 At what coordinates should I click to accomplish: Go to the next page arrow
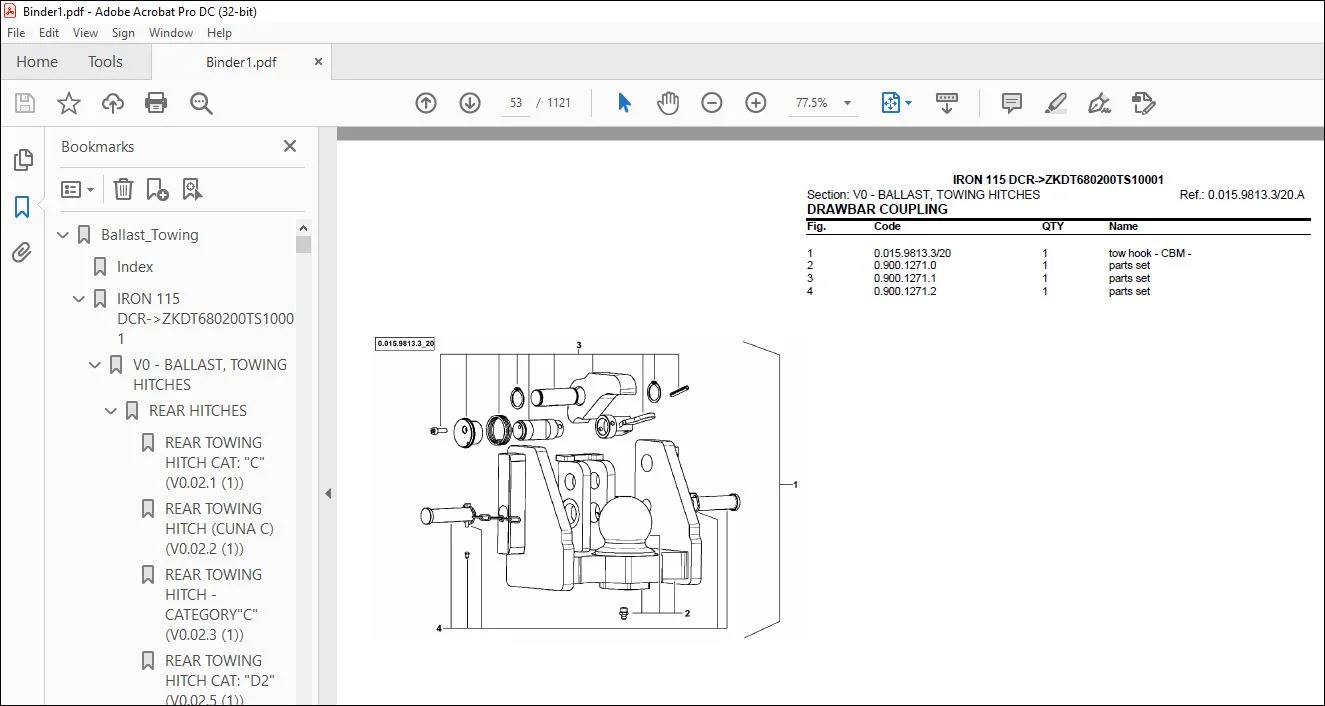tap(470, 103)
